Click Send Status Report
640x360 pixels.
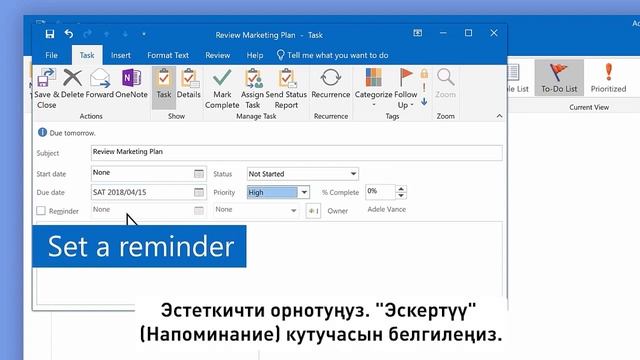286,89
